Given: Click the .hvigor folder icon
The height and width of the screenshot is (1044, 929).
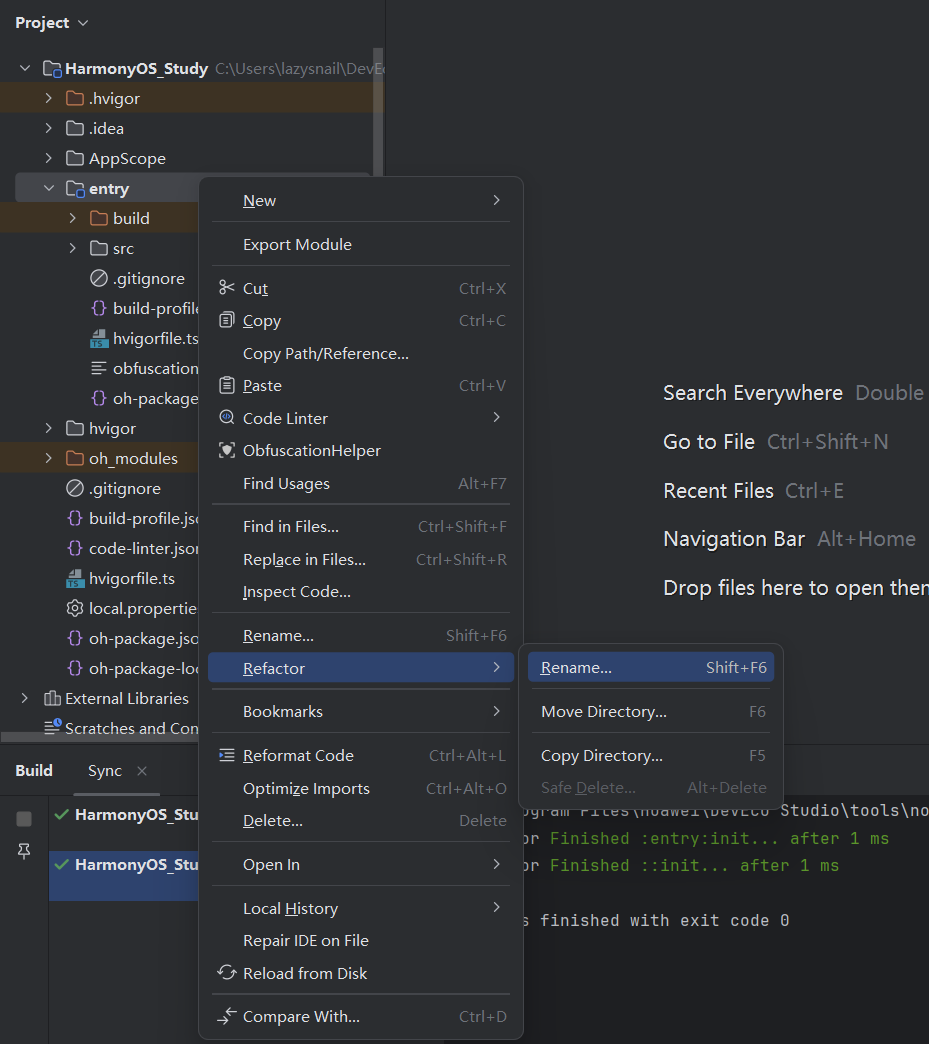Looking at the screenshot, I should point(75,99).
